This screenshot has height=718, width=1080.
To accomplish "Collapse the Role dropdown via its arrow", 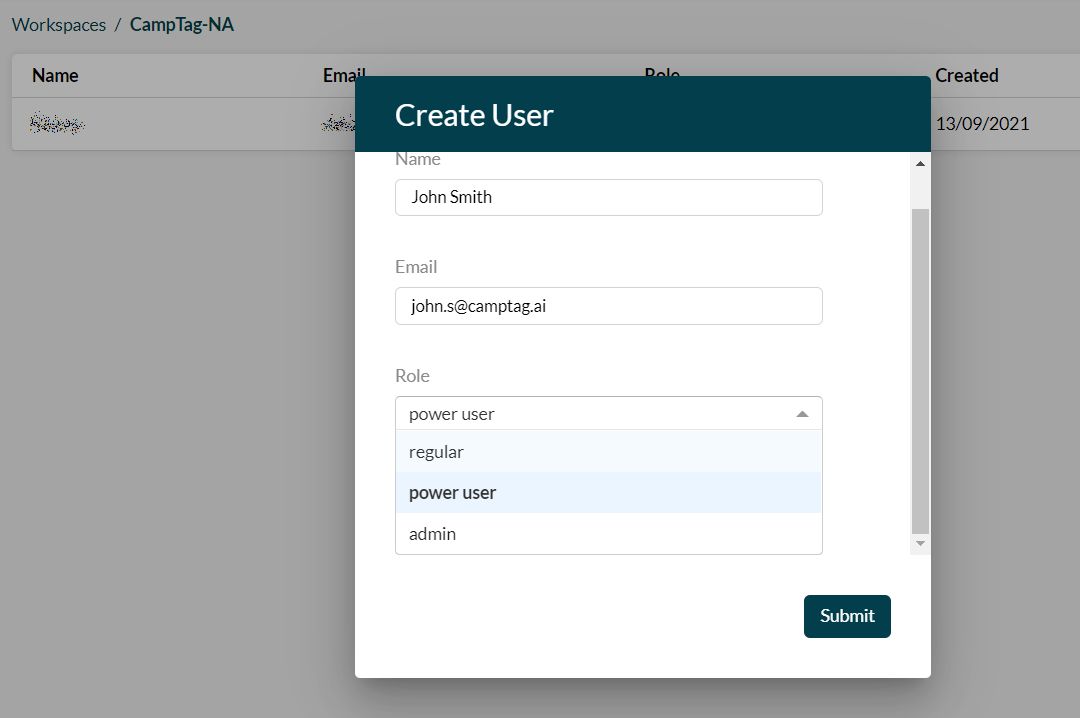I will click(801, 412).
